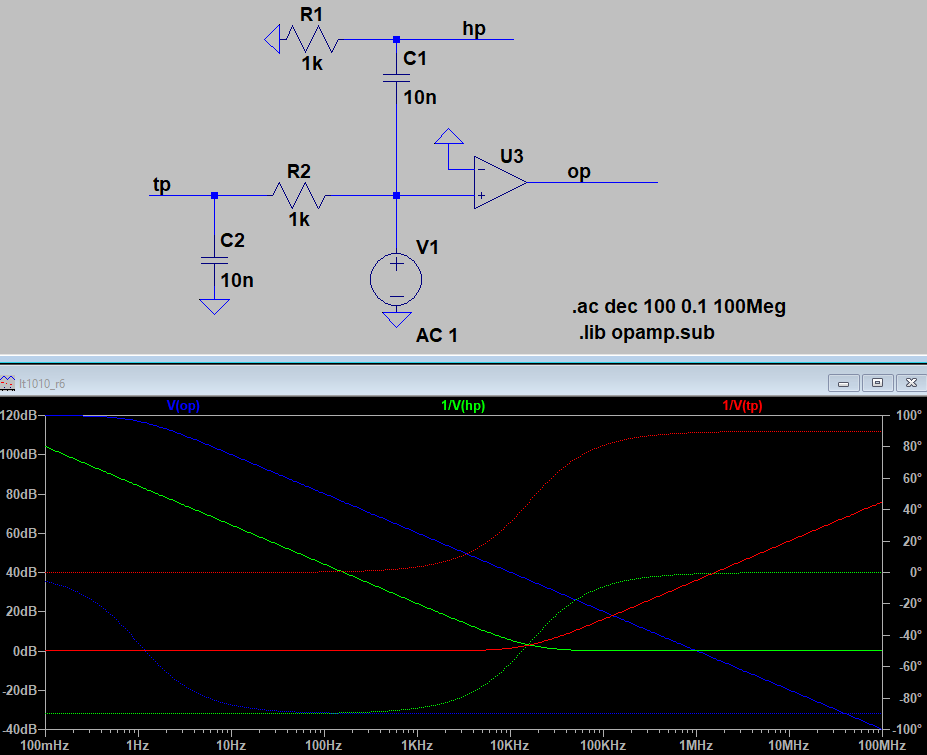
Task: Click the 100° right axis label
Action: (x=909, y=416)
